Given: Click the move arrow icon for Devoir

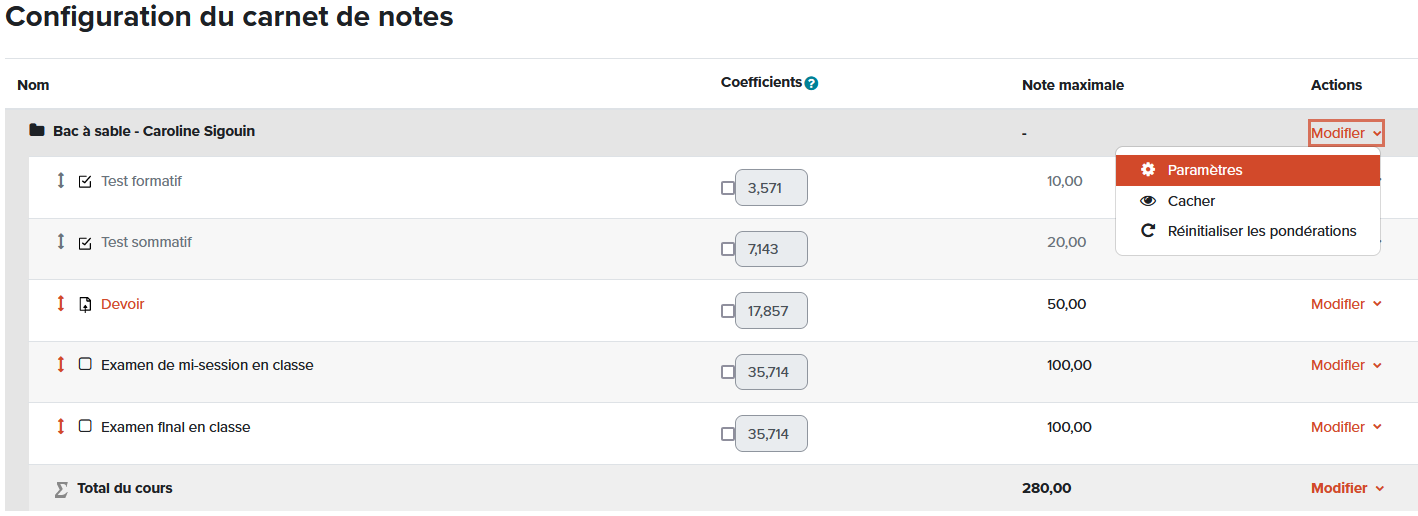Looking at the screenshot, I should tap(60, 304).
